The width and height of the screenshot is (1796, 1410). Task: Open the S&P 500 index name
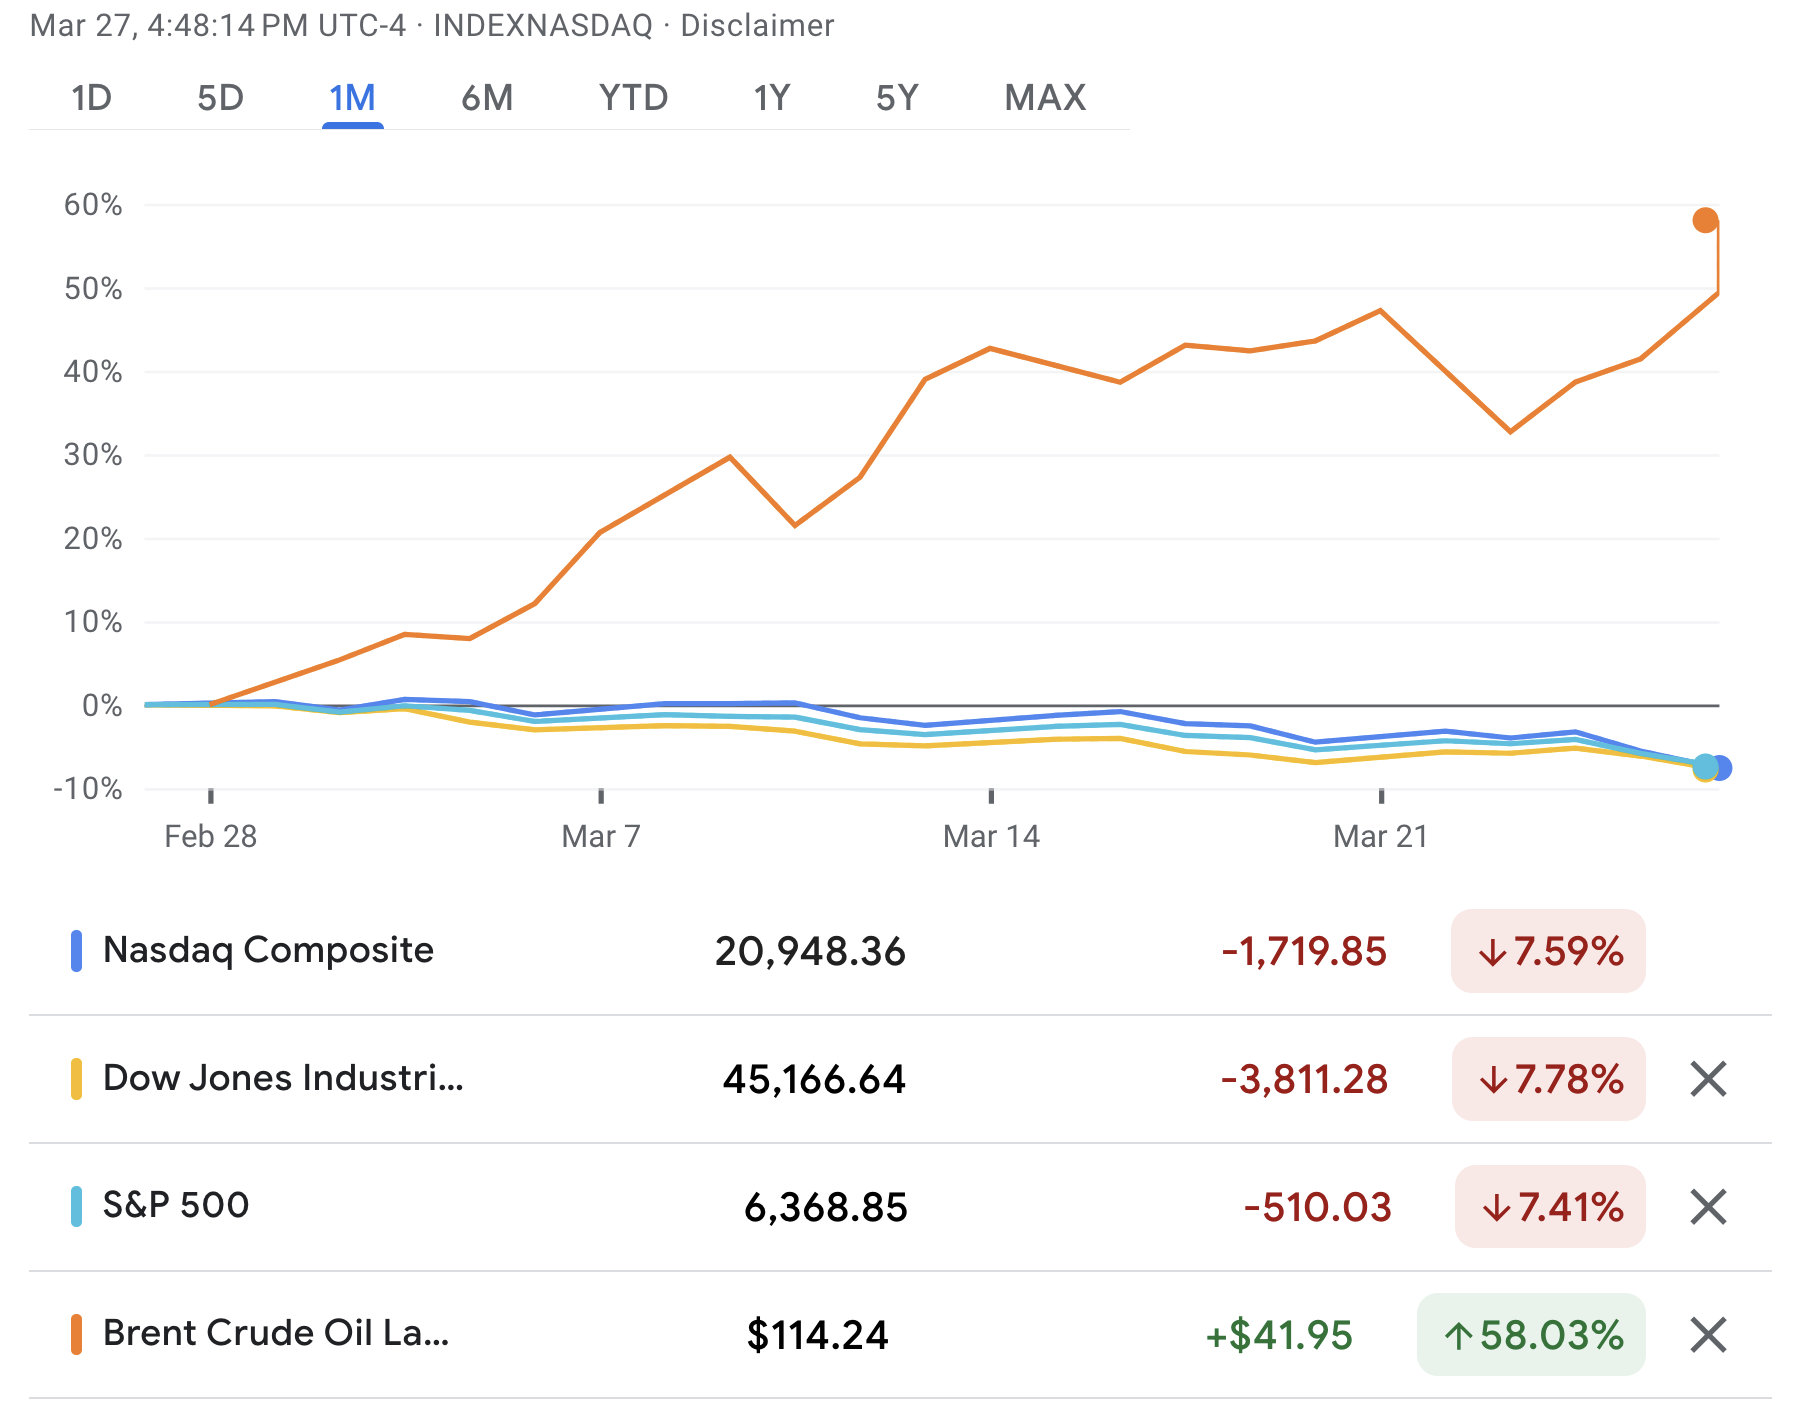[x=176, y=1205]
